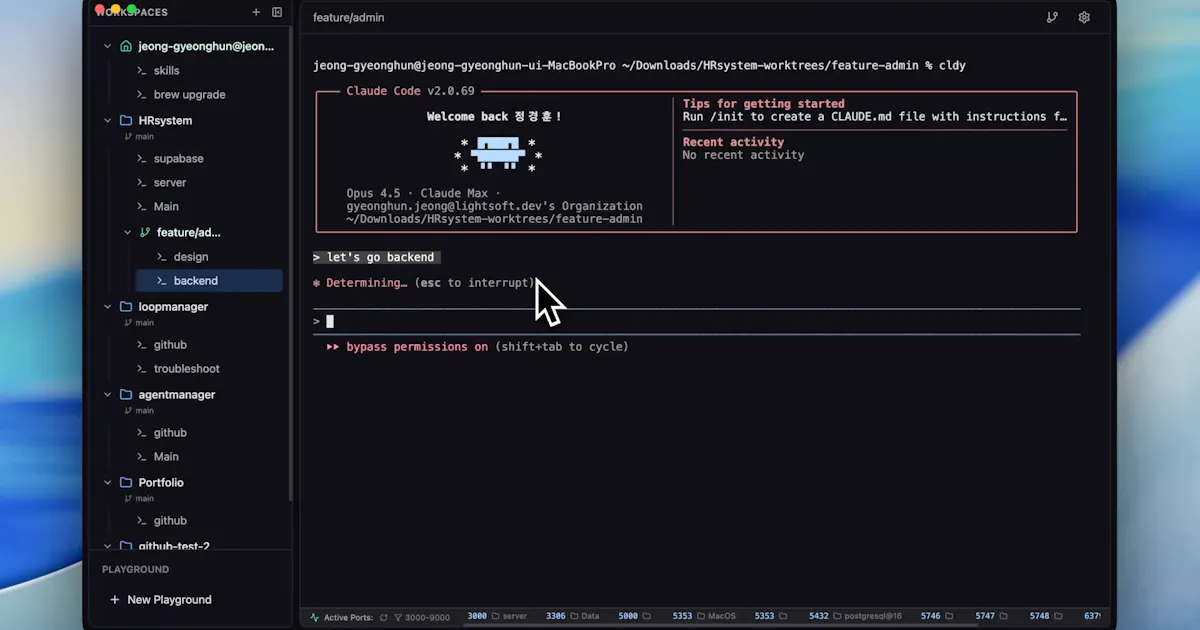Collapse Portfolio workspace chevron
Image resolution: width=1200 pixels, height=630 pixels.
pos(108,482)
